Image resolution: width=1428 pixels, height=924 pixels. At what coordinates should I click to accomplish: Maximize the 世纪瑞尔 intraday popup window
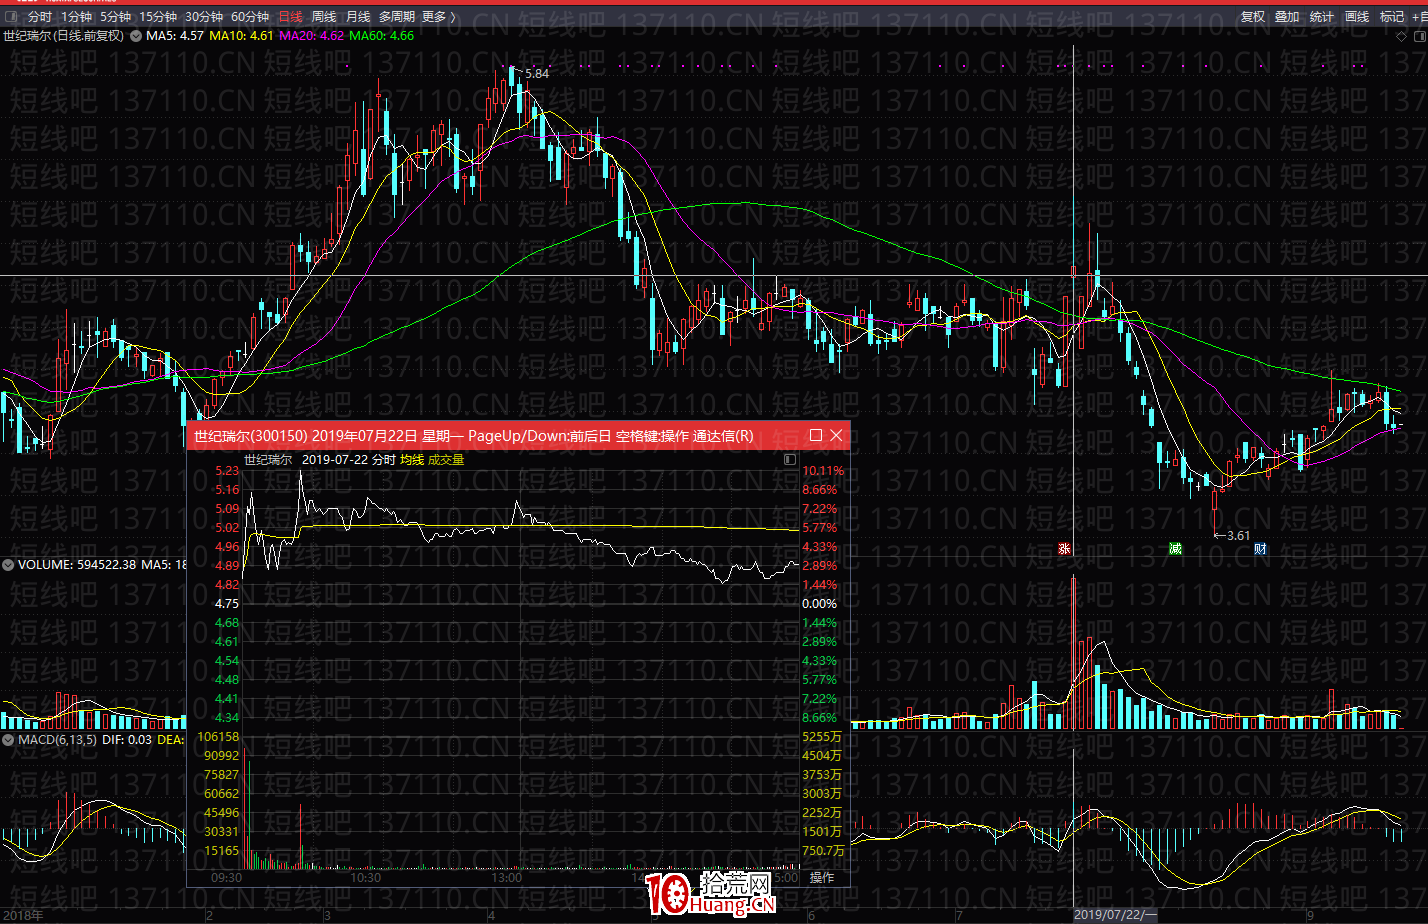(815, 435)
